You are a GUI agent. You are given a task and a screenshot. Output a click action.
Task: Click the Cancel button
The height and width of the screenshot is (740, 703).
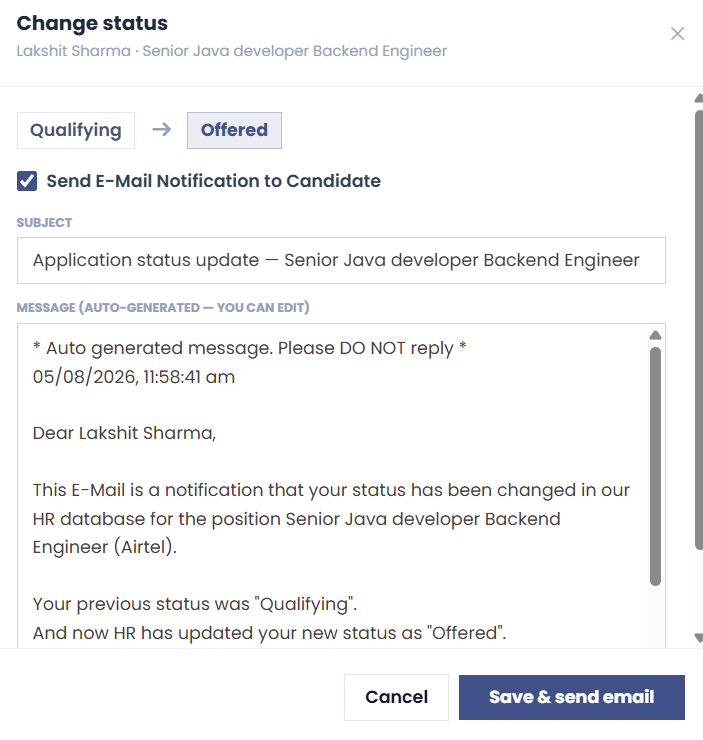pyautogui.click(x=396, y=697)
